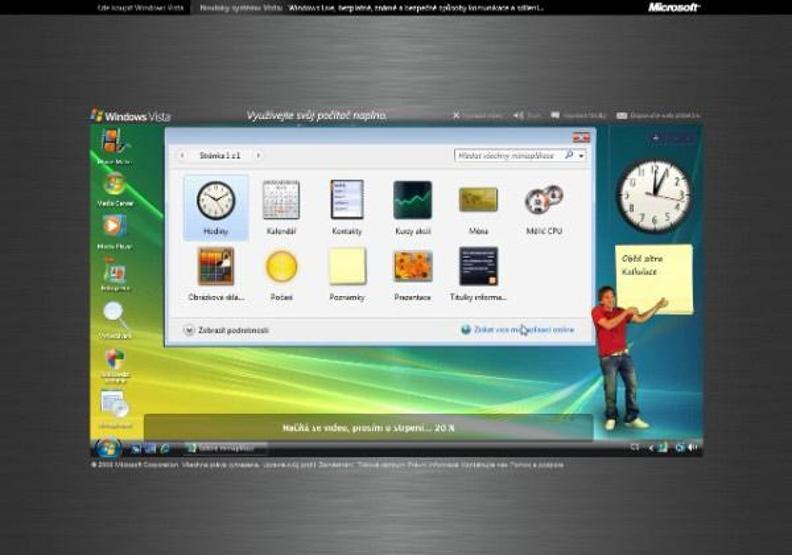Select the Poznámky notes gadget
792x555 pixels.
(347, 274)
